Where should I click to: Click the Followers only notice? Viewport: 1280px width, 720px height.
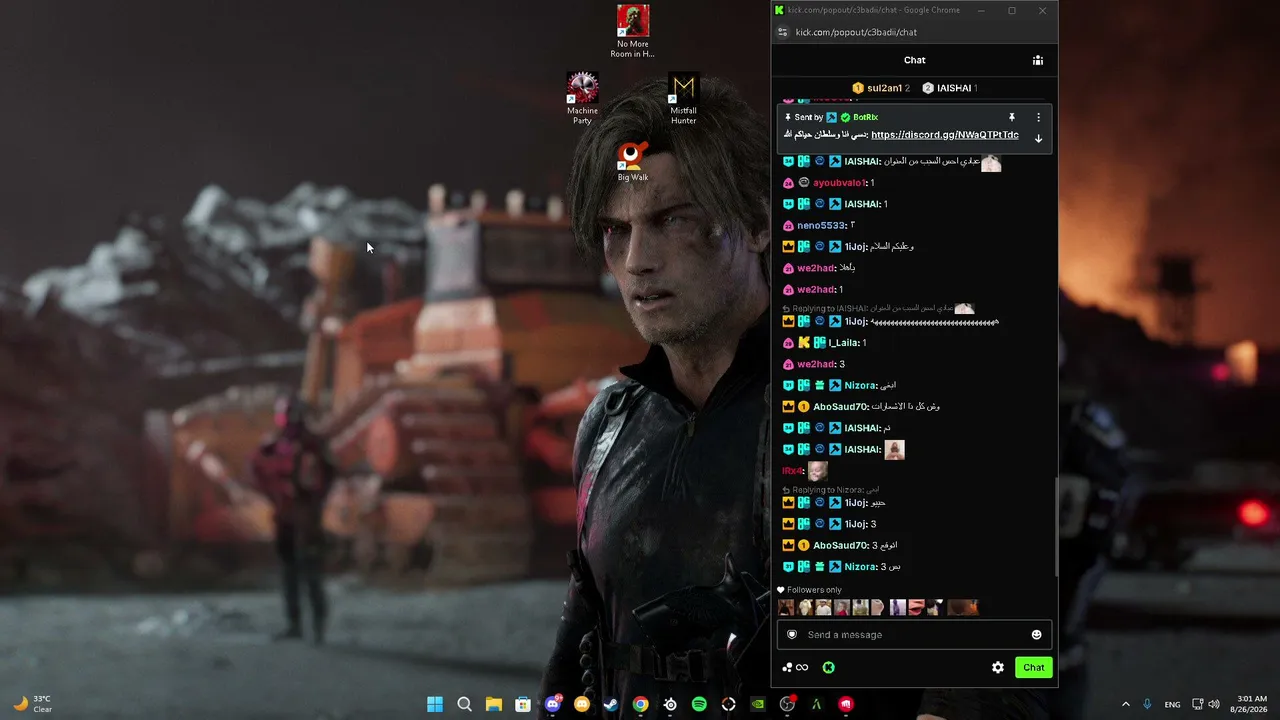coord(810,590)
